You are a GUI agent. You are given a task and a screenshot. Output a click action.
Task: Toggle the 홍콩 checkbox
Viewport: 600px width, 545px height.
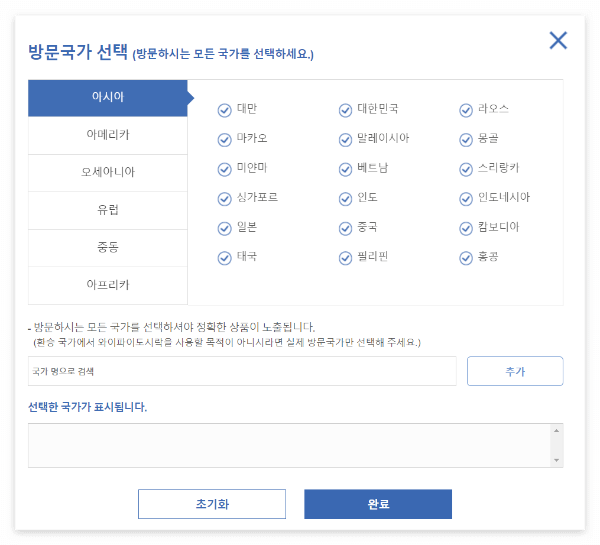[x=466, y=258]
